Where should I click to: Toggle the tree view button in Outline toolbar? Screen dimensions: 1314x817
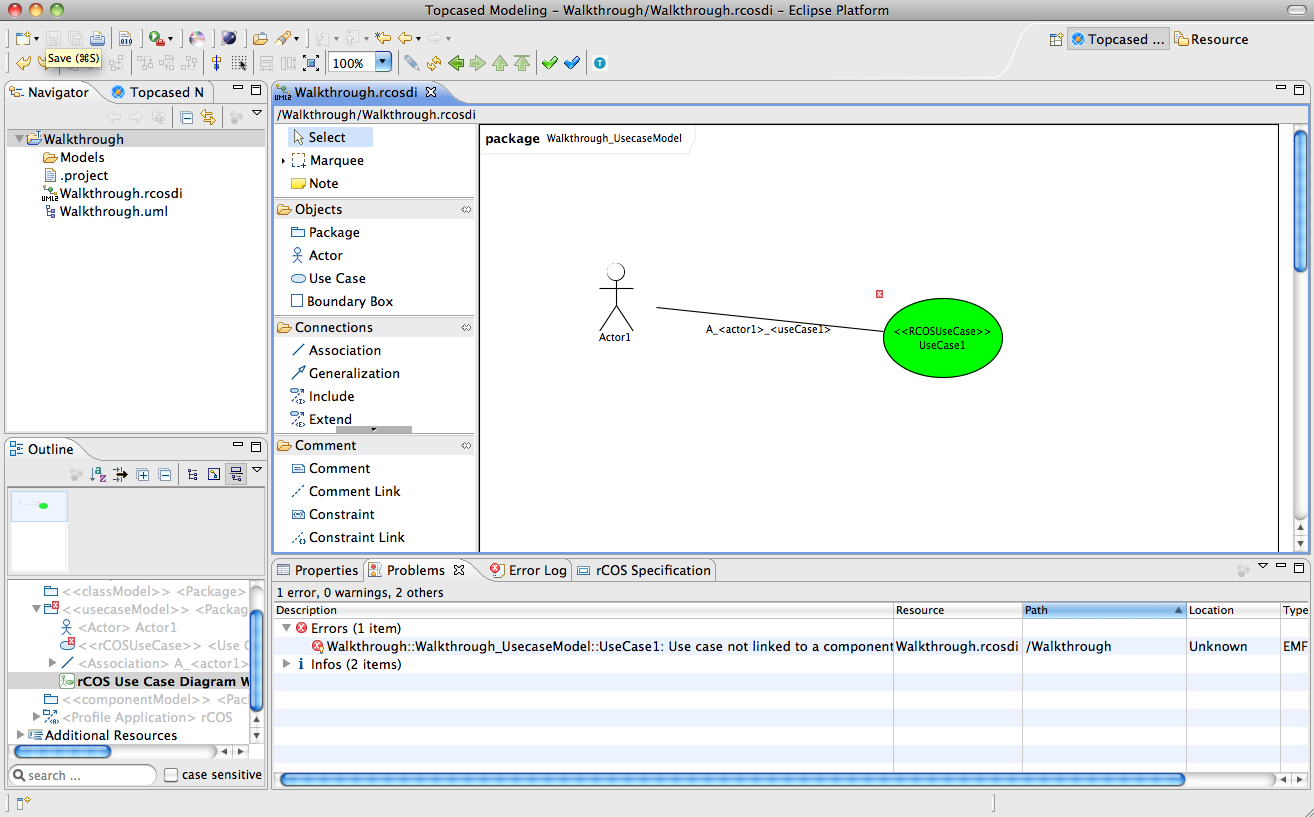tap(193, 475)
